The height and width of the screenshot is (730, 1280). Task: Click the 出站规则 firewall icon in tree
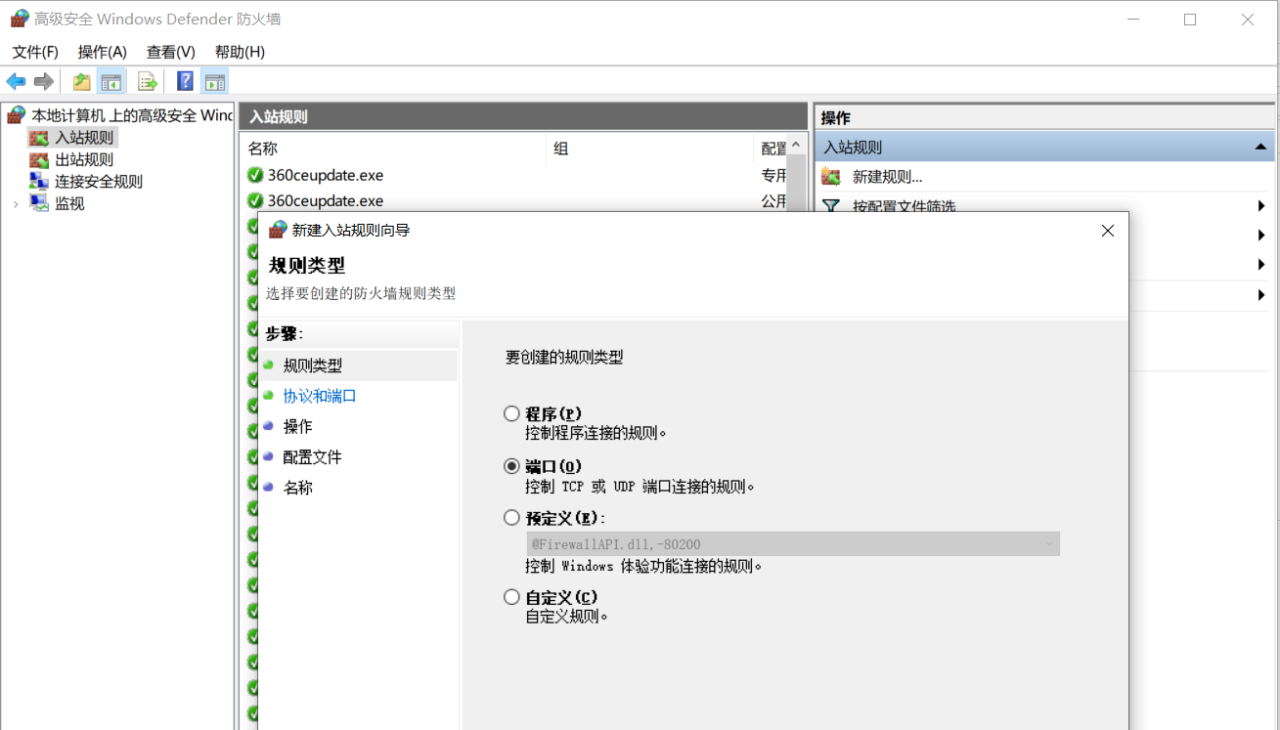tap(39, 160)
